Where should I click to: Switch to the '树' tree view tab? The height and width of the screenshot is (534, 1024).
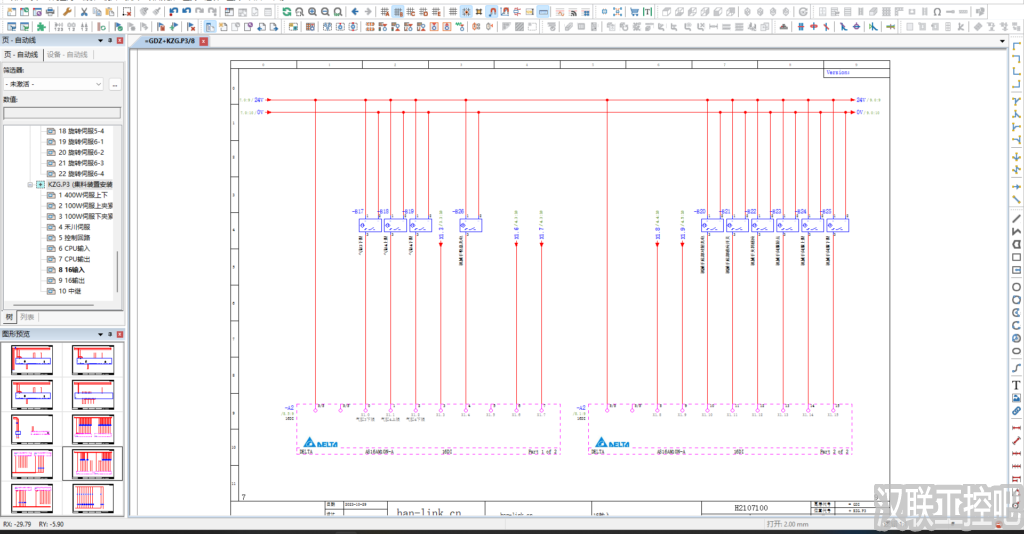pyautogui.click(x=9, y=317)
